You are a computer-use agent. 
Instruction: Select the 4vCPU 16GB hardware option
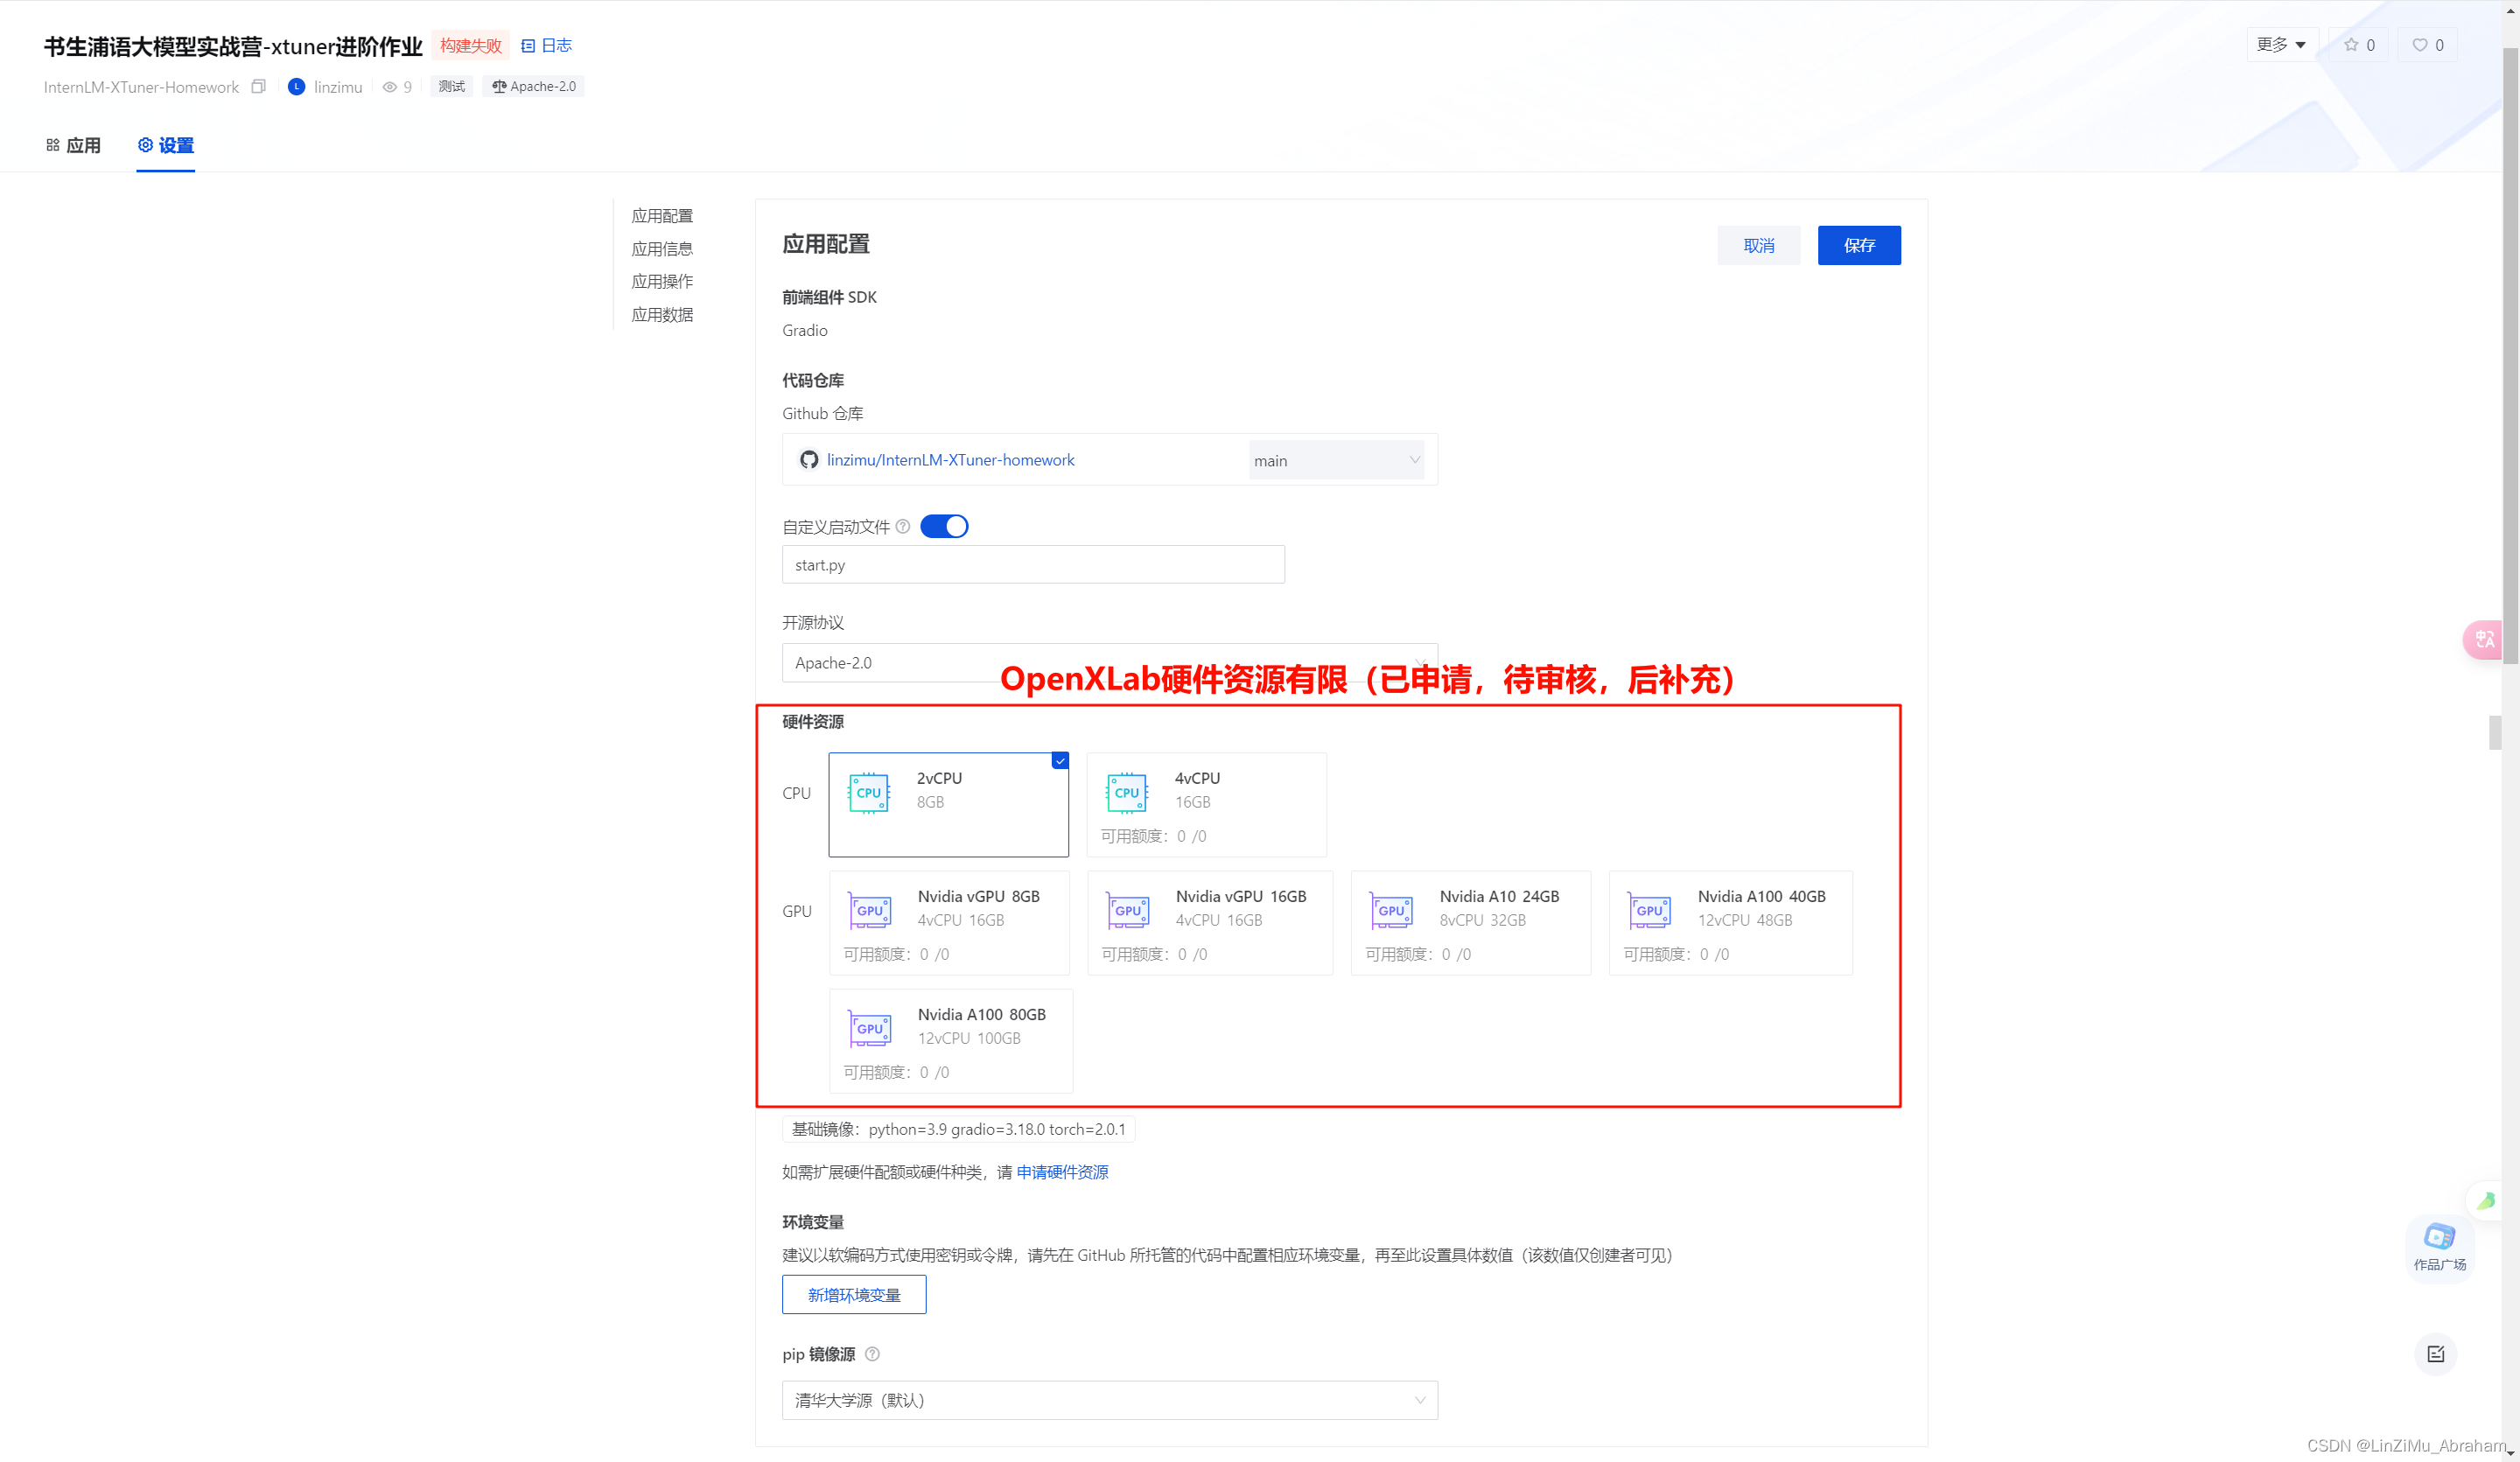click(x=1206, y=805)
